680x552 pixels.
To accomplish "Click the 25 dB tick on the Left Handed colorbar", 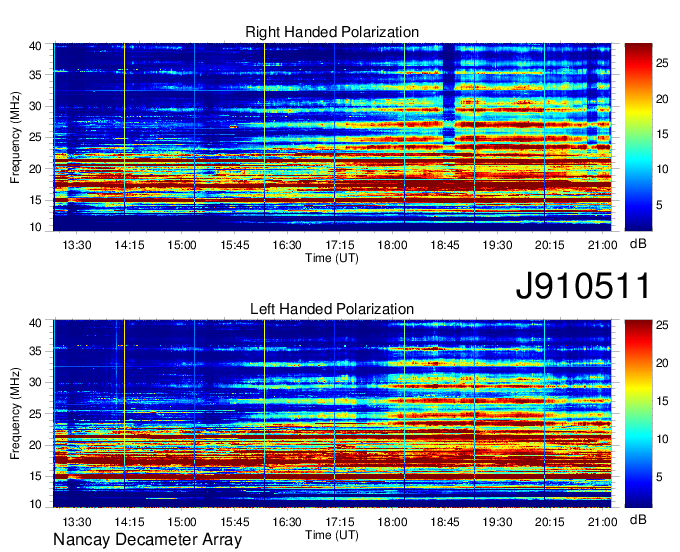I will point(662,325).
